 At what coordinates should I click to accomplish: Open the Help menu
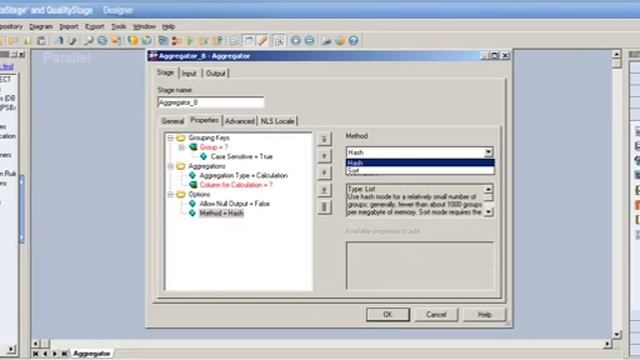(168, 27)
